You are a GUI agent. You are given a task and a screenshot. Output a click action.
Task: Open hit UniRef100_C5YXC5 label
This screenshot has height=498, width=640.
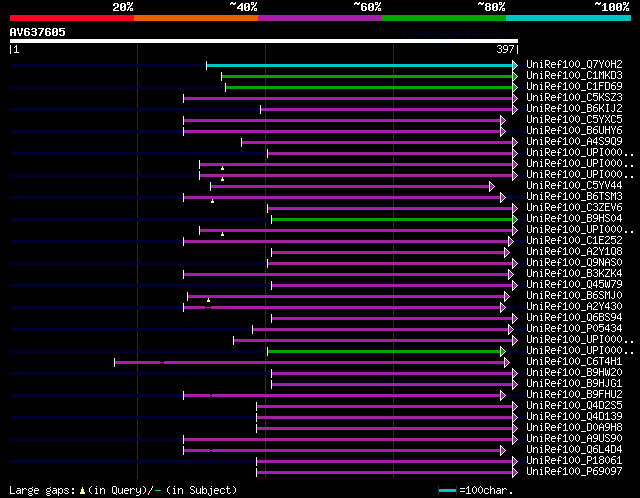(574, 120)
